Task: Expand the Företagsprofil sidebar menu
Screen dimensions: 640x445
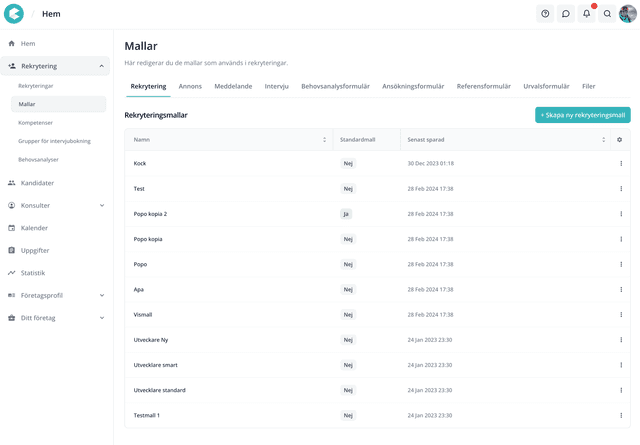Action: tap(102, 296)
